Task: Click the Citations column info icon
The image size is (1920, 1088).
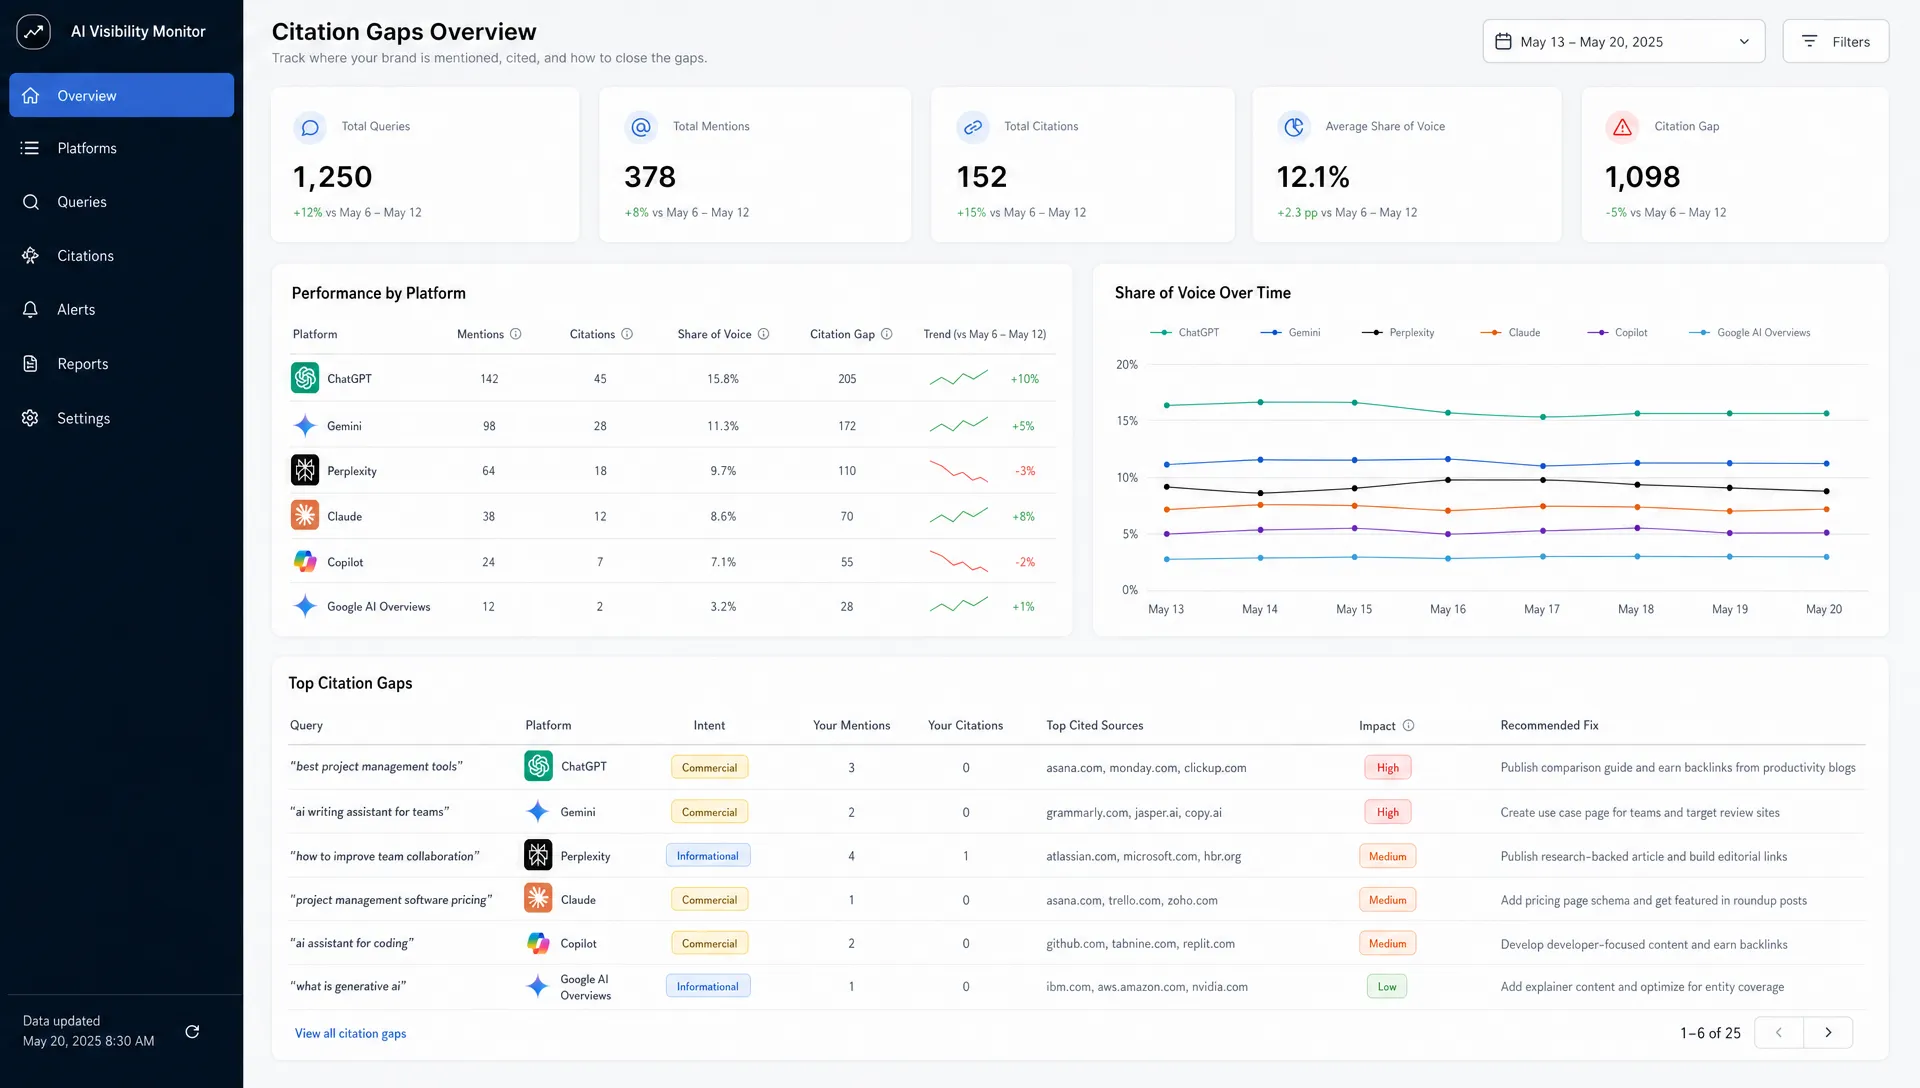Action: point(627,334)
